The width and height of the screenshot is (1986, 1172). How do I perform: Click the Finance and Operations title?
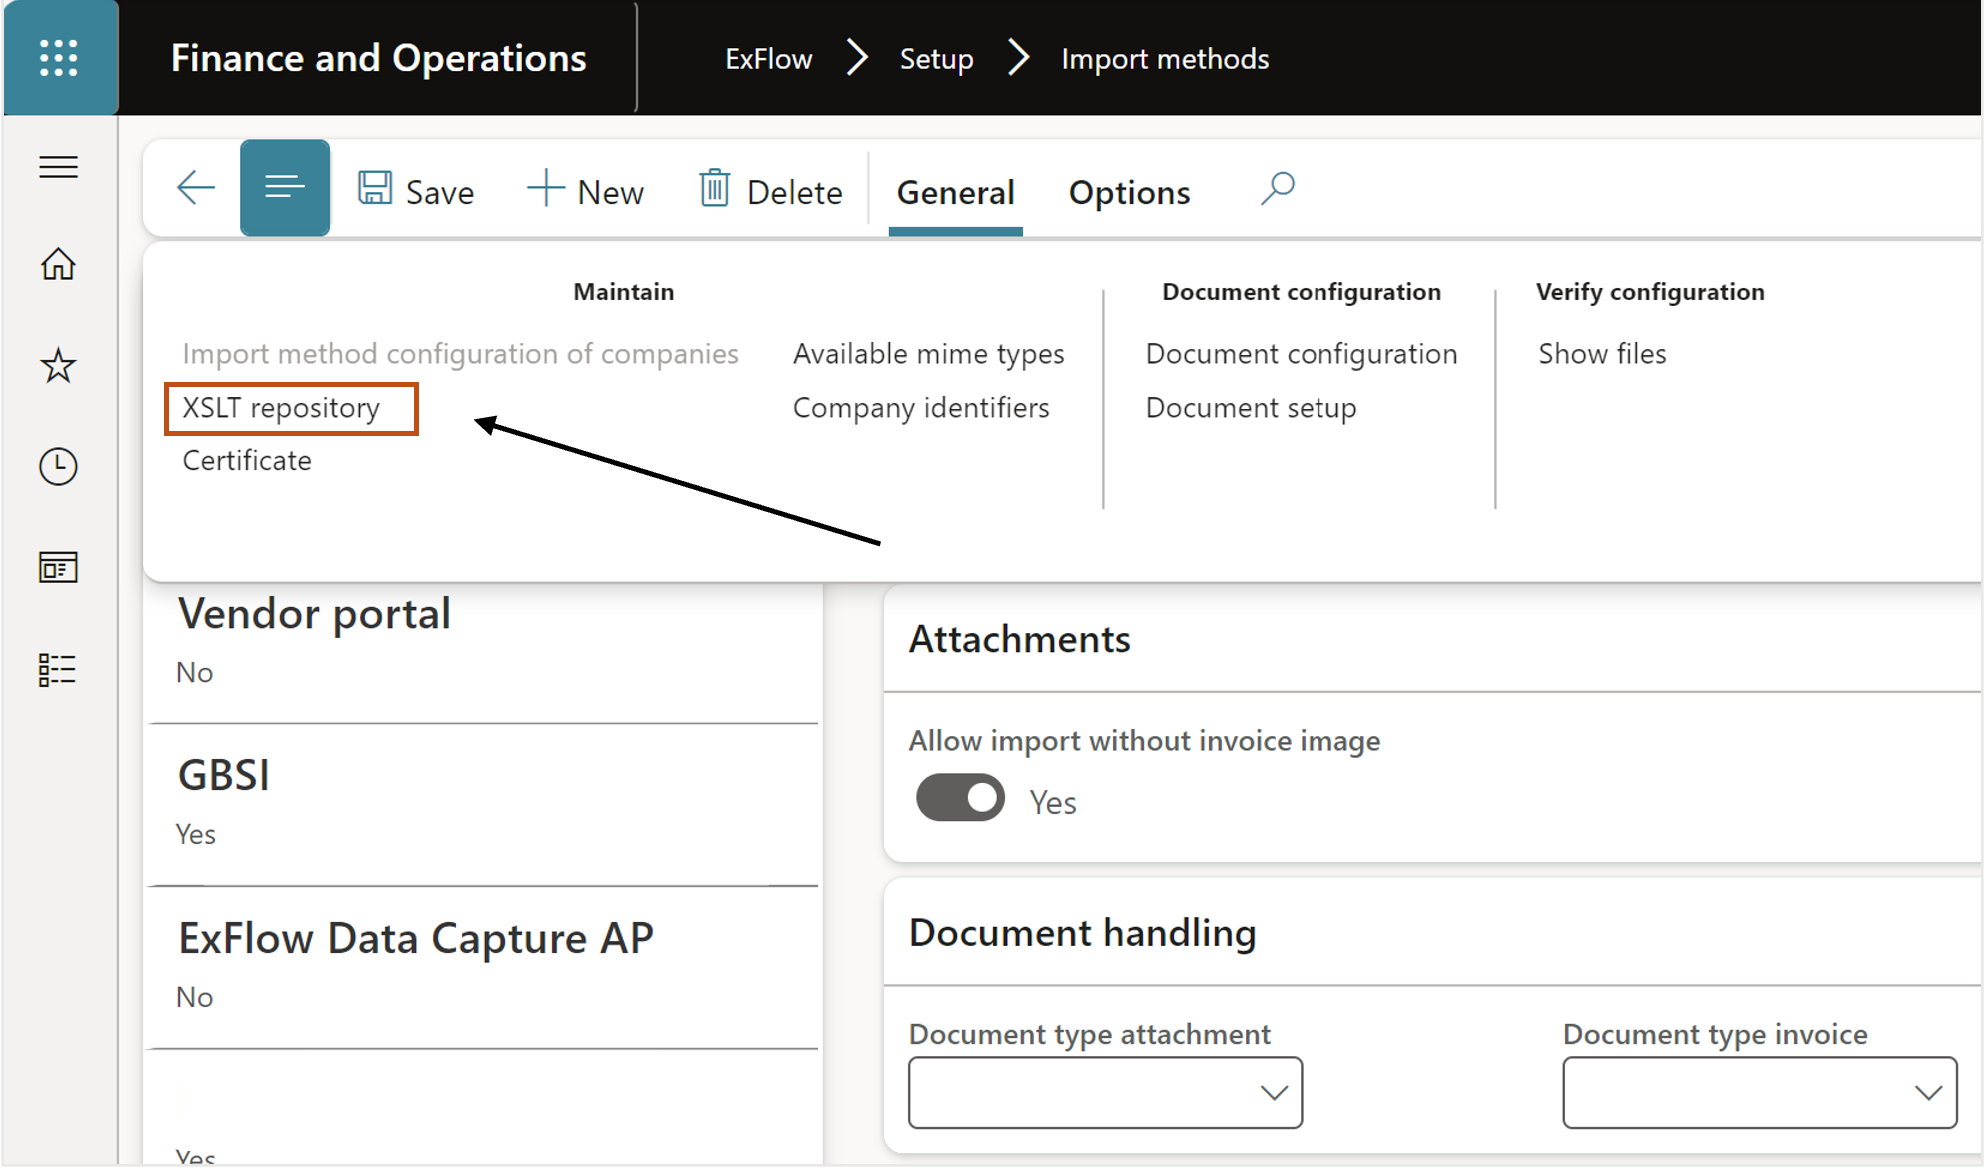coord(378,58)
